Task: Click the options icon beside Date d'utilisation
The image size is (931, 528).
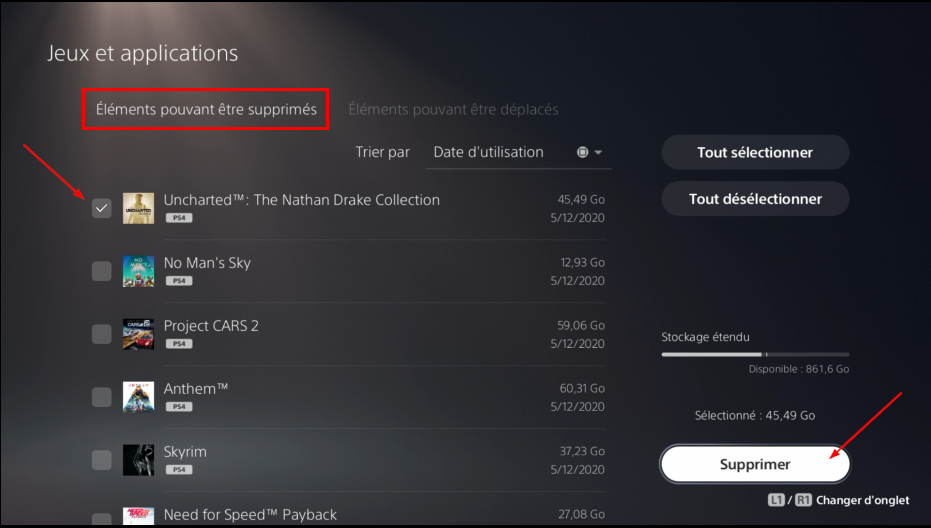Action: tap(582, 152)
